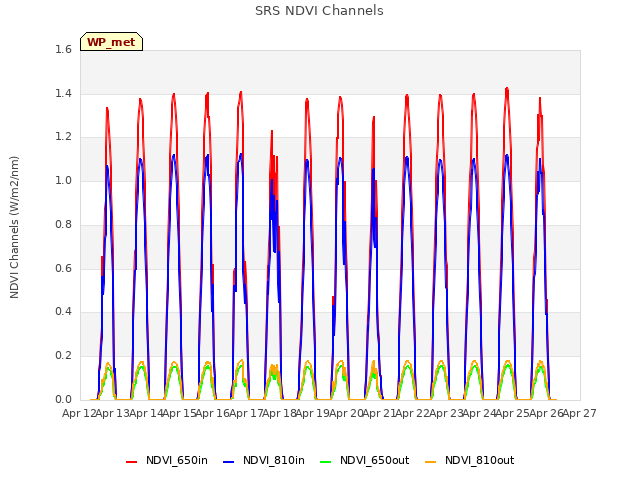Click the chart title SRS NDVI Channels
The width and height of the screenshot is (640, 480).
click(x=319, y=11)
